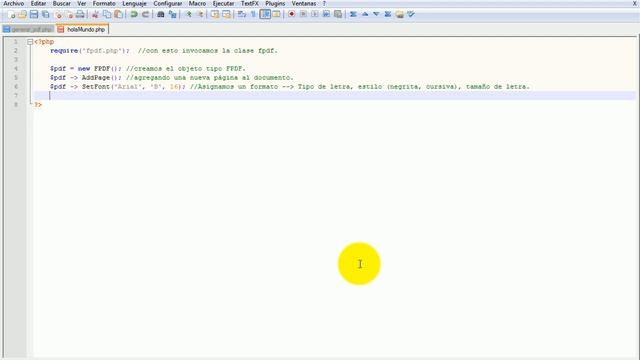The image size is (640, 360).
Task: Click the Copy toolbar icon
Action: click(x=107, y=15)
